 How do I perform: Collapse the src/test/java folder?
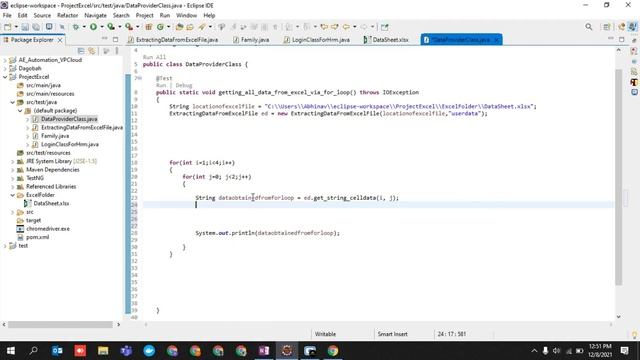click(13, 102)
